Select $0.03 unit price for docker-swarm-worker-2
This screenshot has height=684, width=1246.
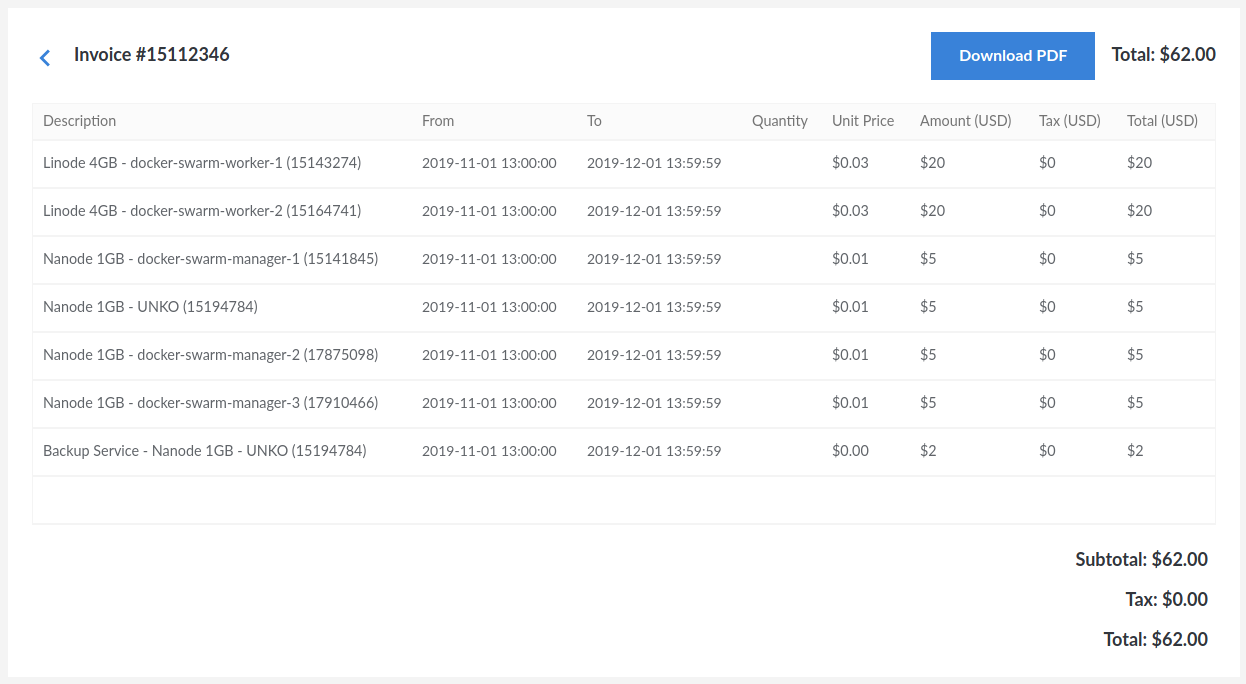pyautogui.click(x=850, y=211)
